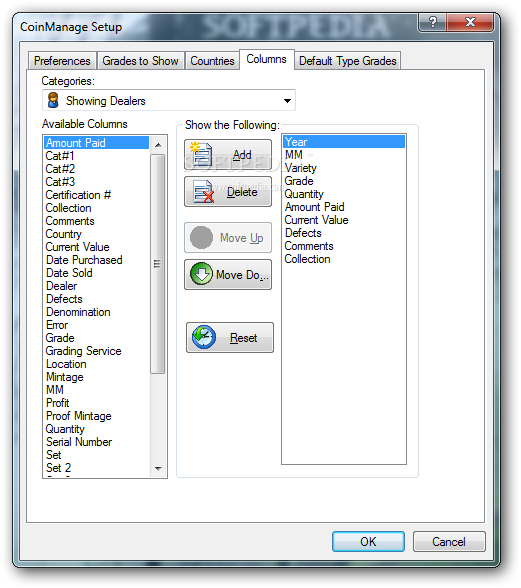This screenshot has height=588, width=521.
Task: Select Serial Number in Available Columns
Action: [96, 442]
